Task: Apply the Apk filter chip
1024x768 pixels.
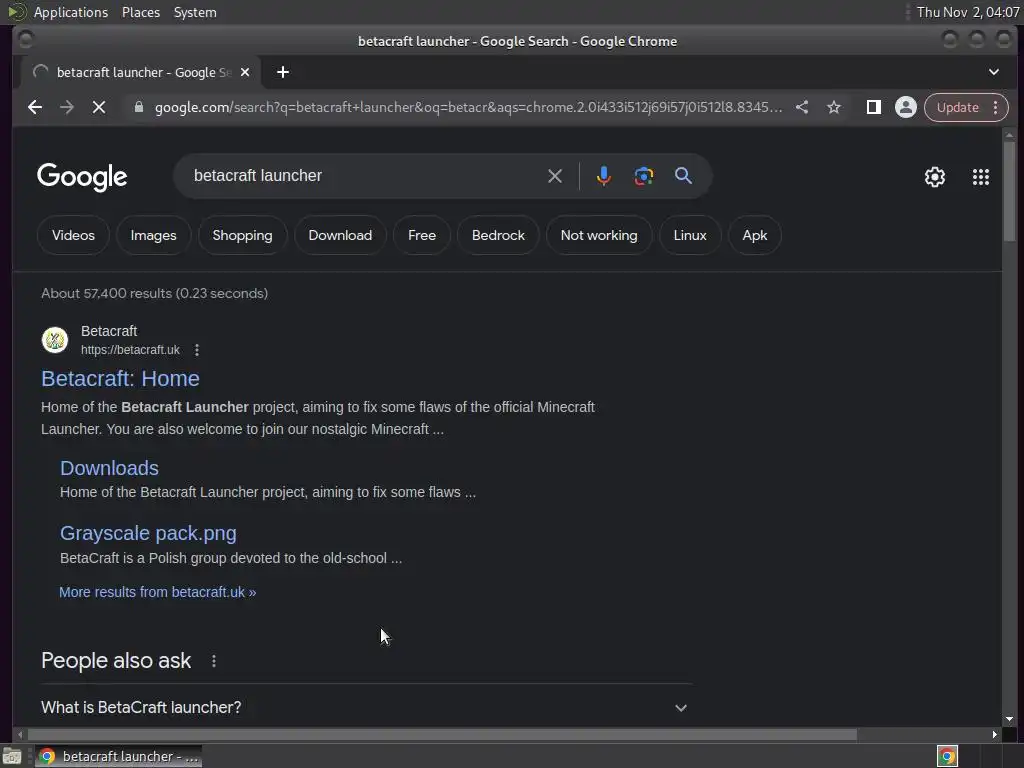Action: (x=755, y=235)
